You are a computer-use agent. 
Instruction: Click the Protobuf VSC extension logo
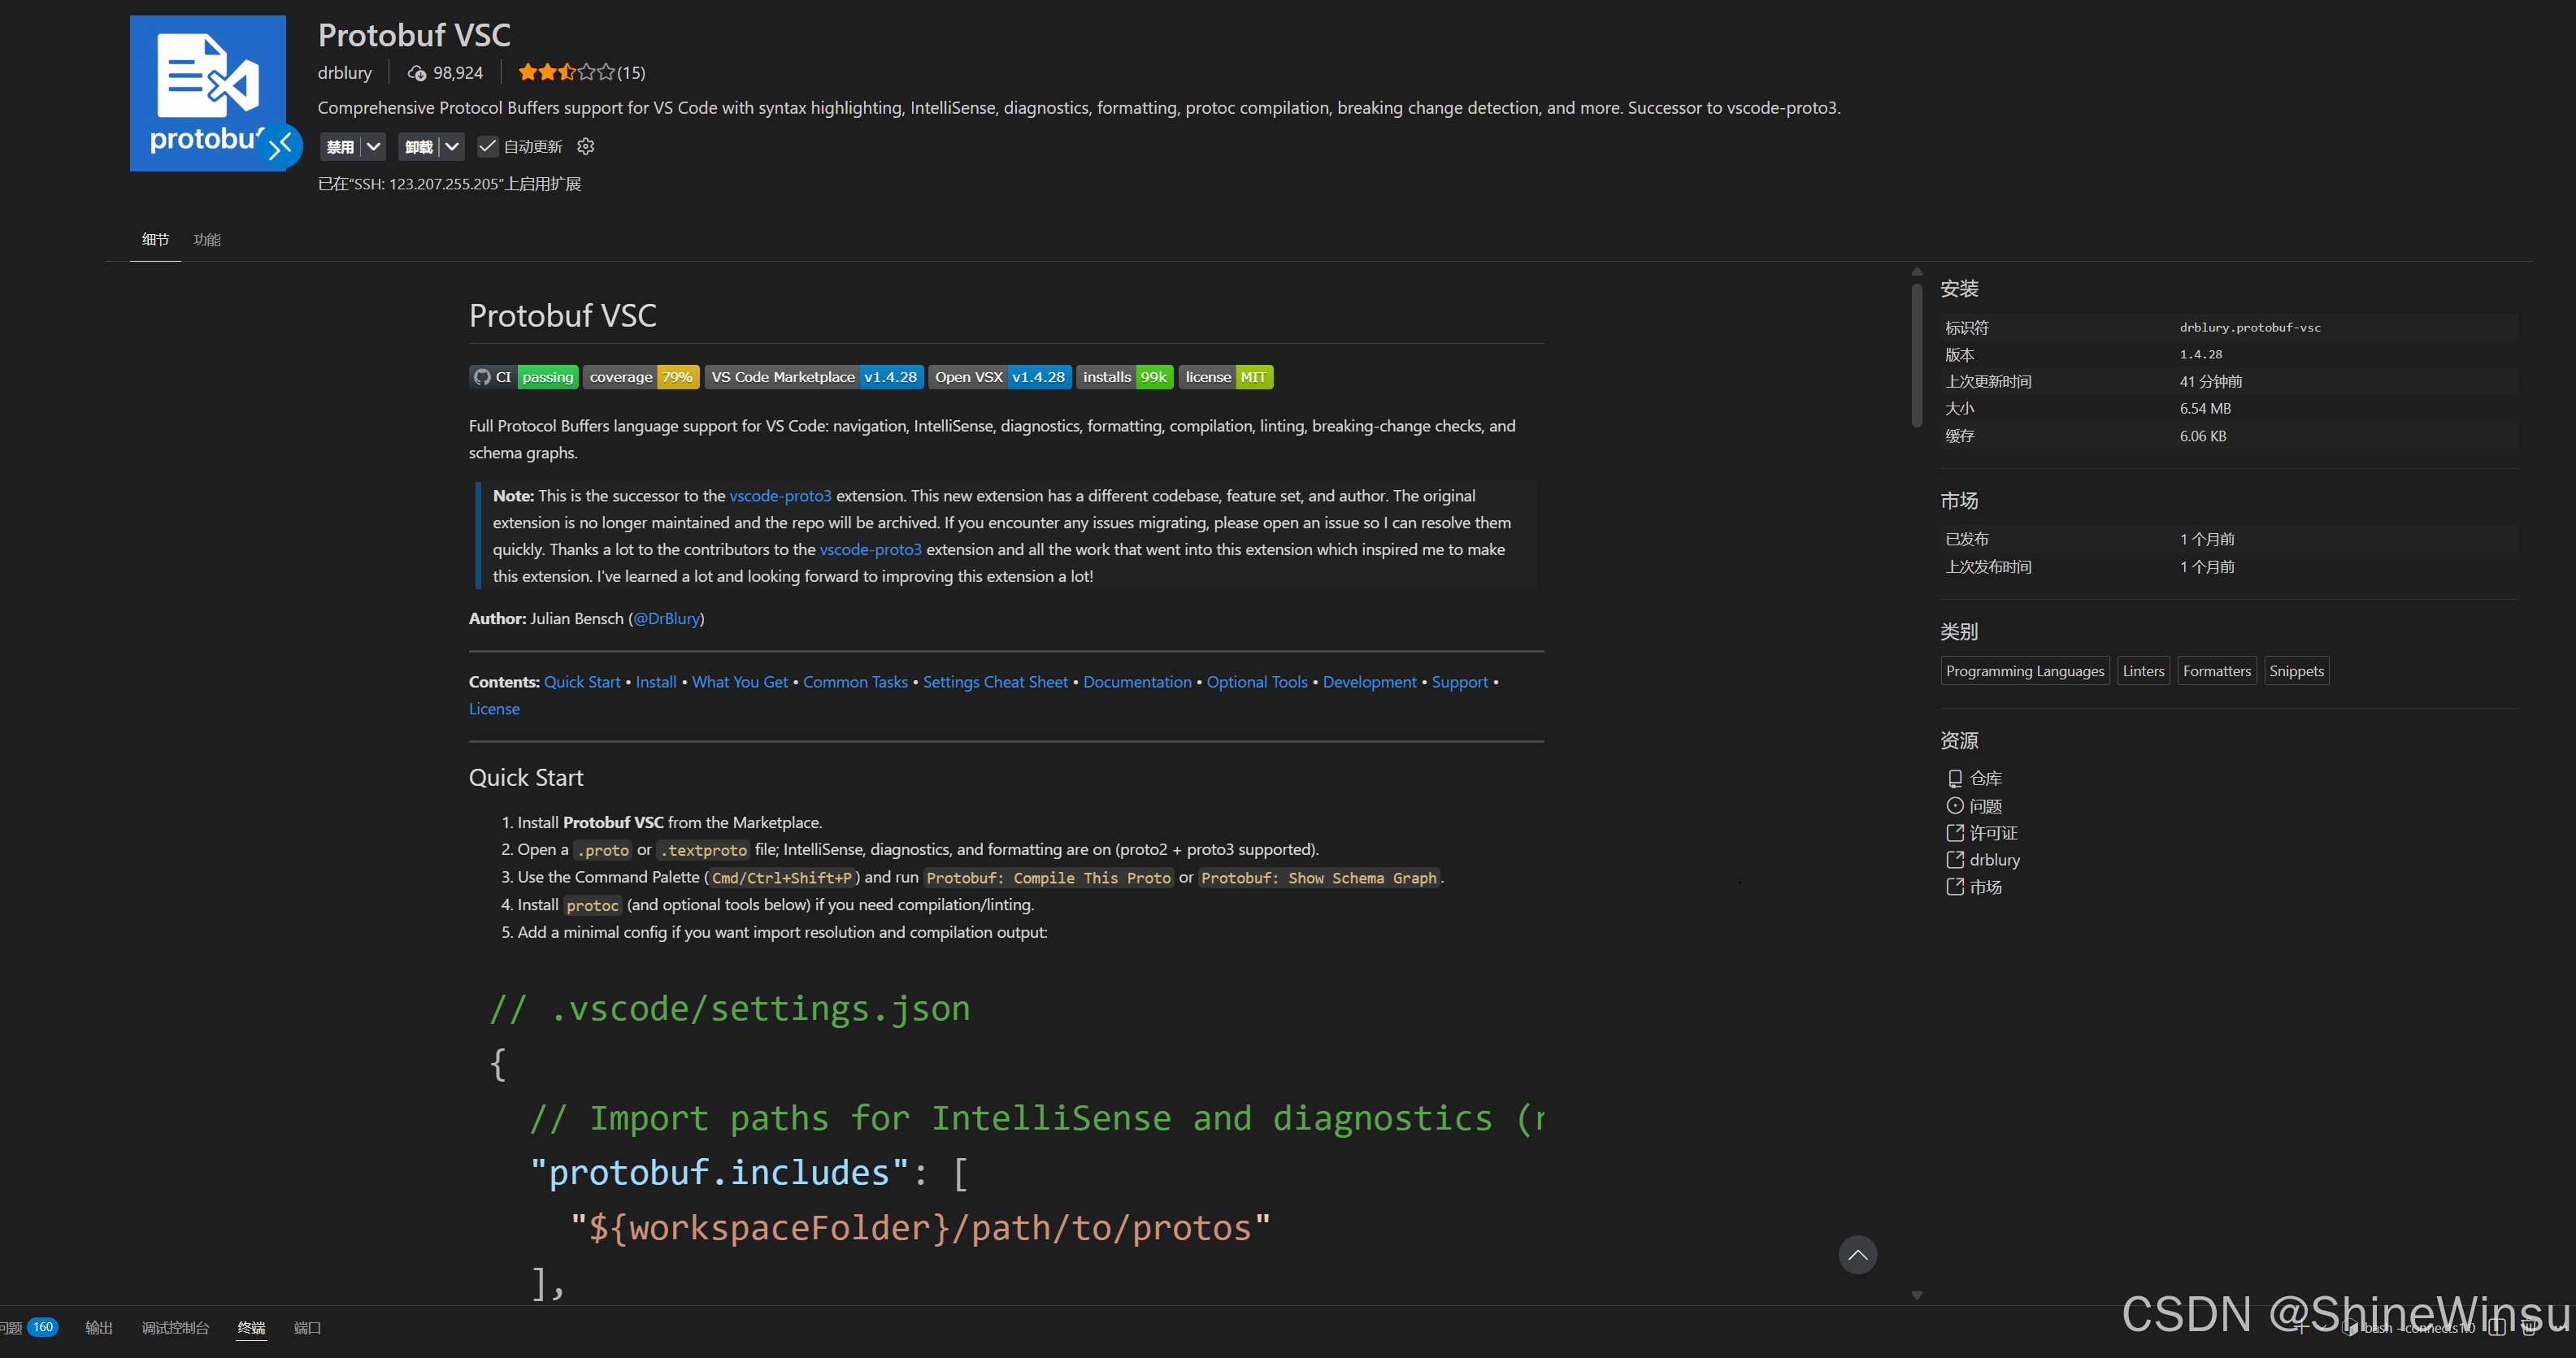pyautogui.click(x=208, y=93)
